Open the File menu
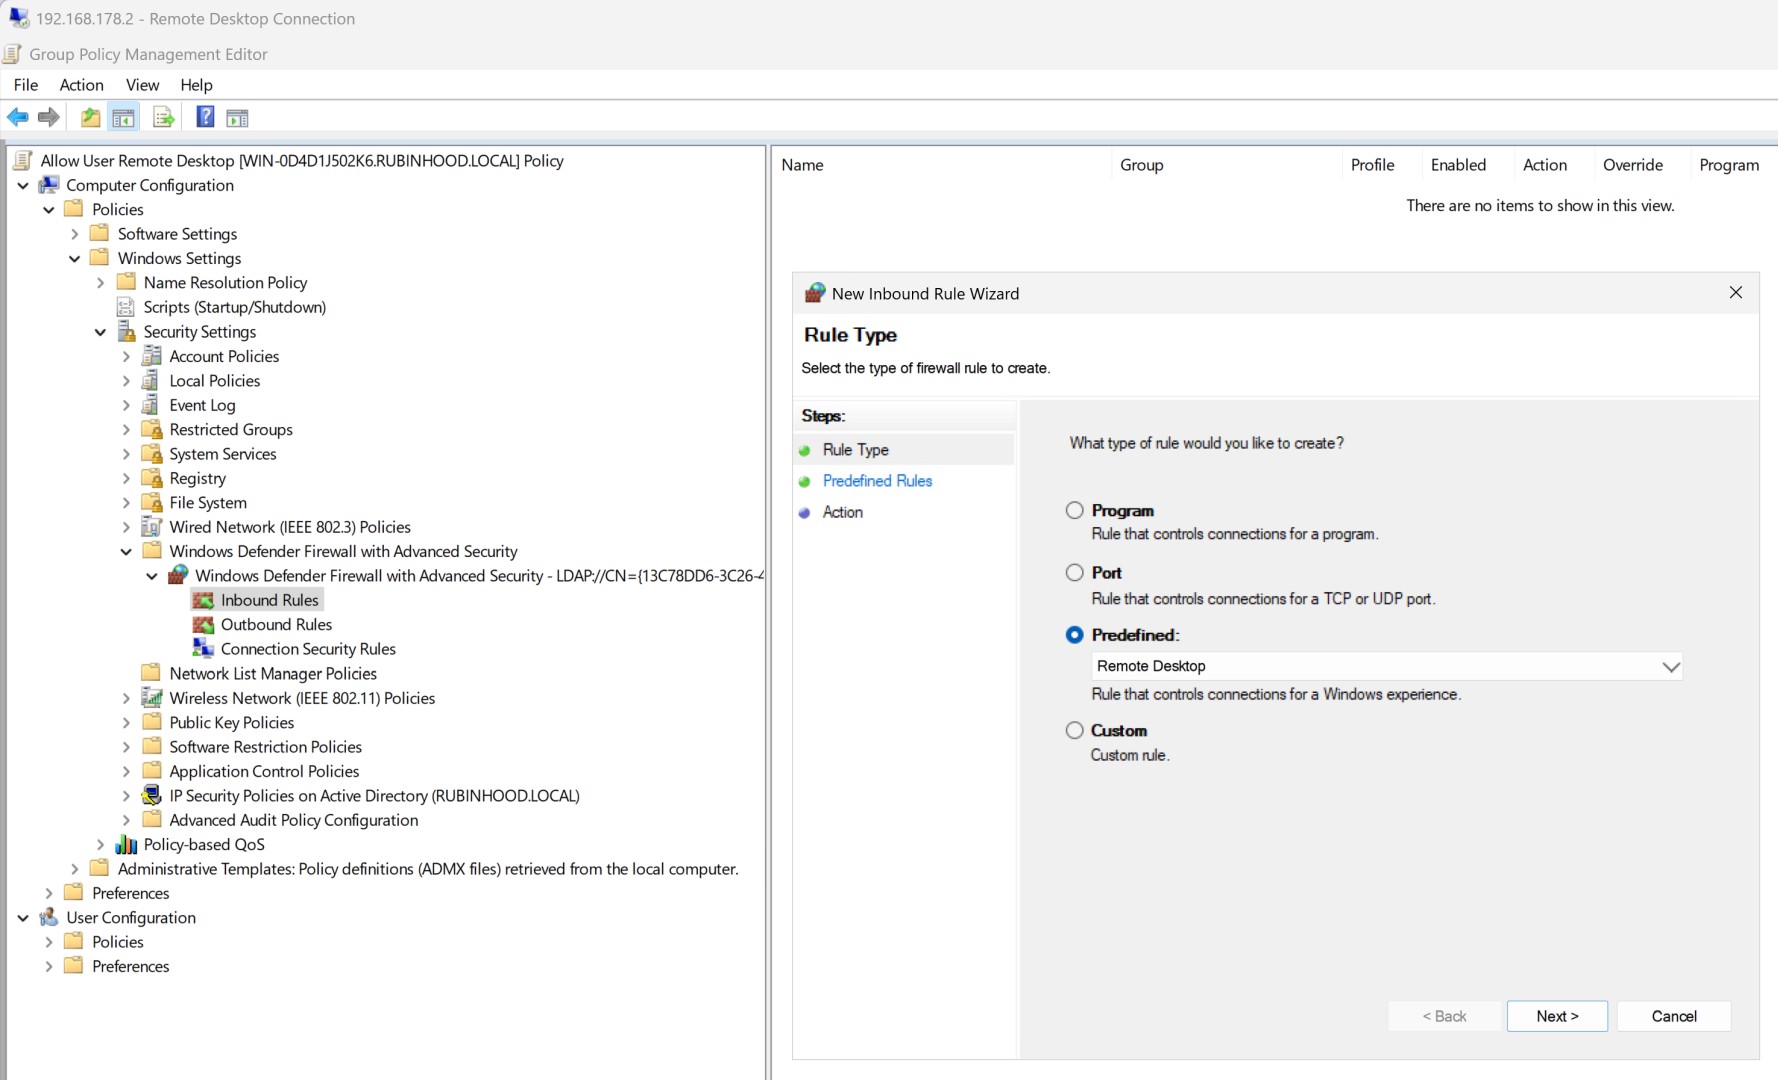Viewport: 1778px width, 1080px height. coord(26,85)
